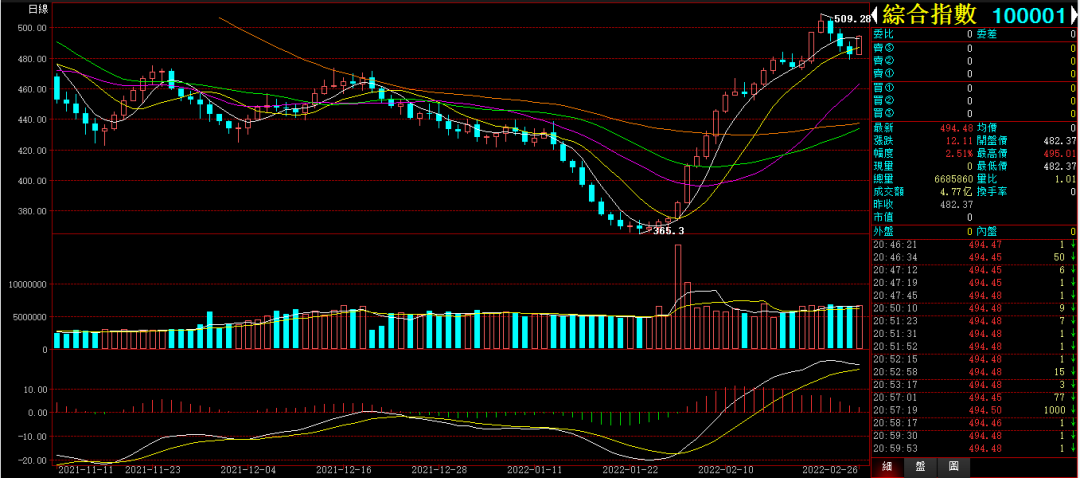Click the 總量 value 6685860
The image size is (1080, 478).
click(953, 178)
